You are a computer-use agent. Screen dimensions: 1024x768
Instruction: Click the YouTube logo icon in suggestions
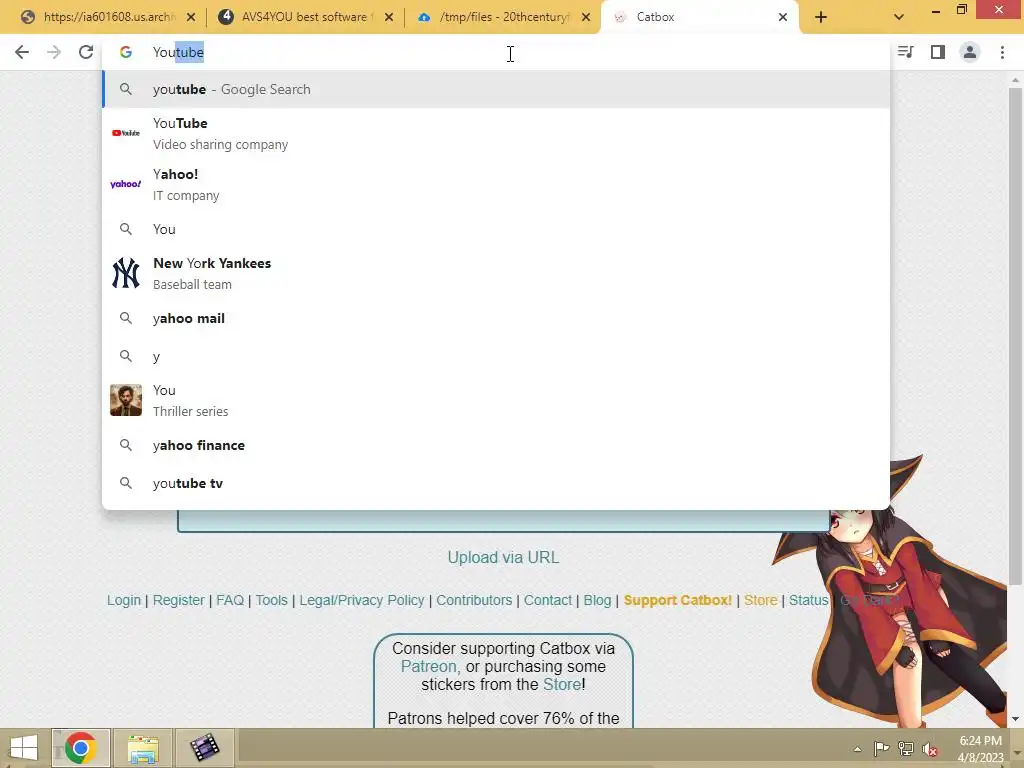tap(125, 133)
